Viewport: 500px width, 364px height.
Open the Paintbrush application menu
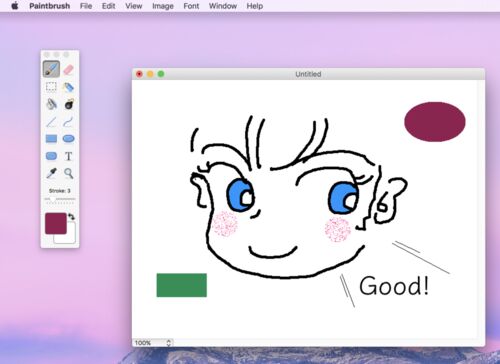click(x=50, y=6)
